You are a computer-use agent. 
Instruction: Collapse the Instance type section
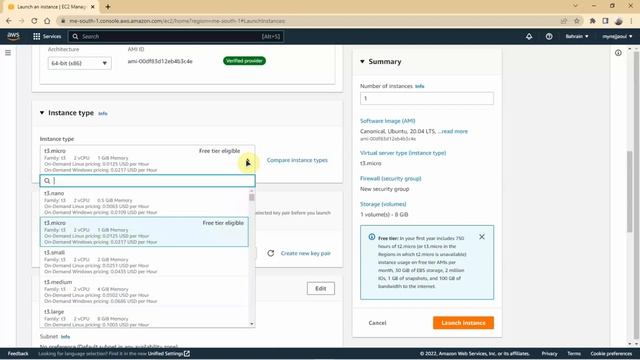click(42, 113)
